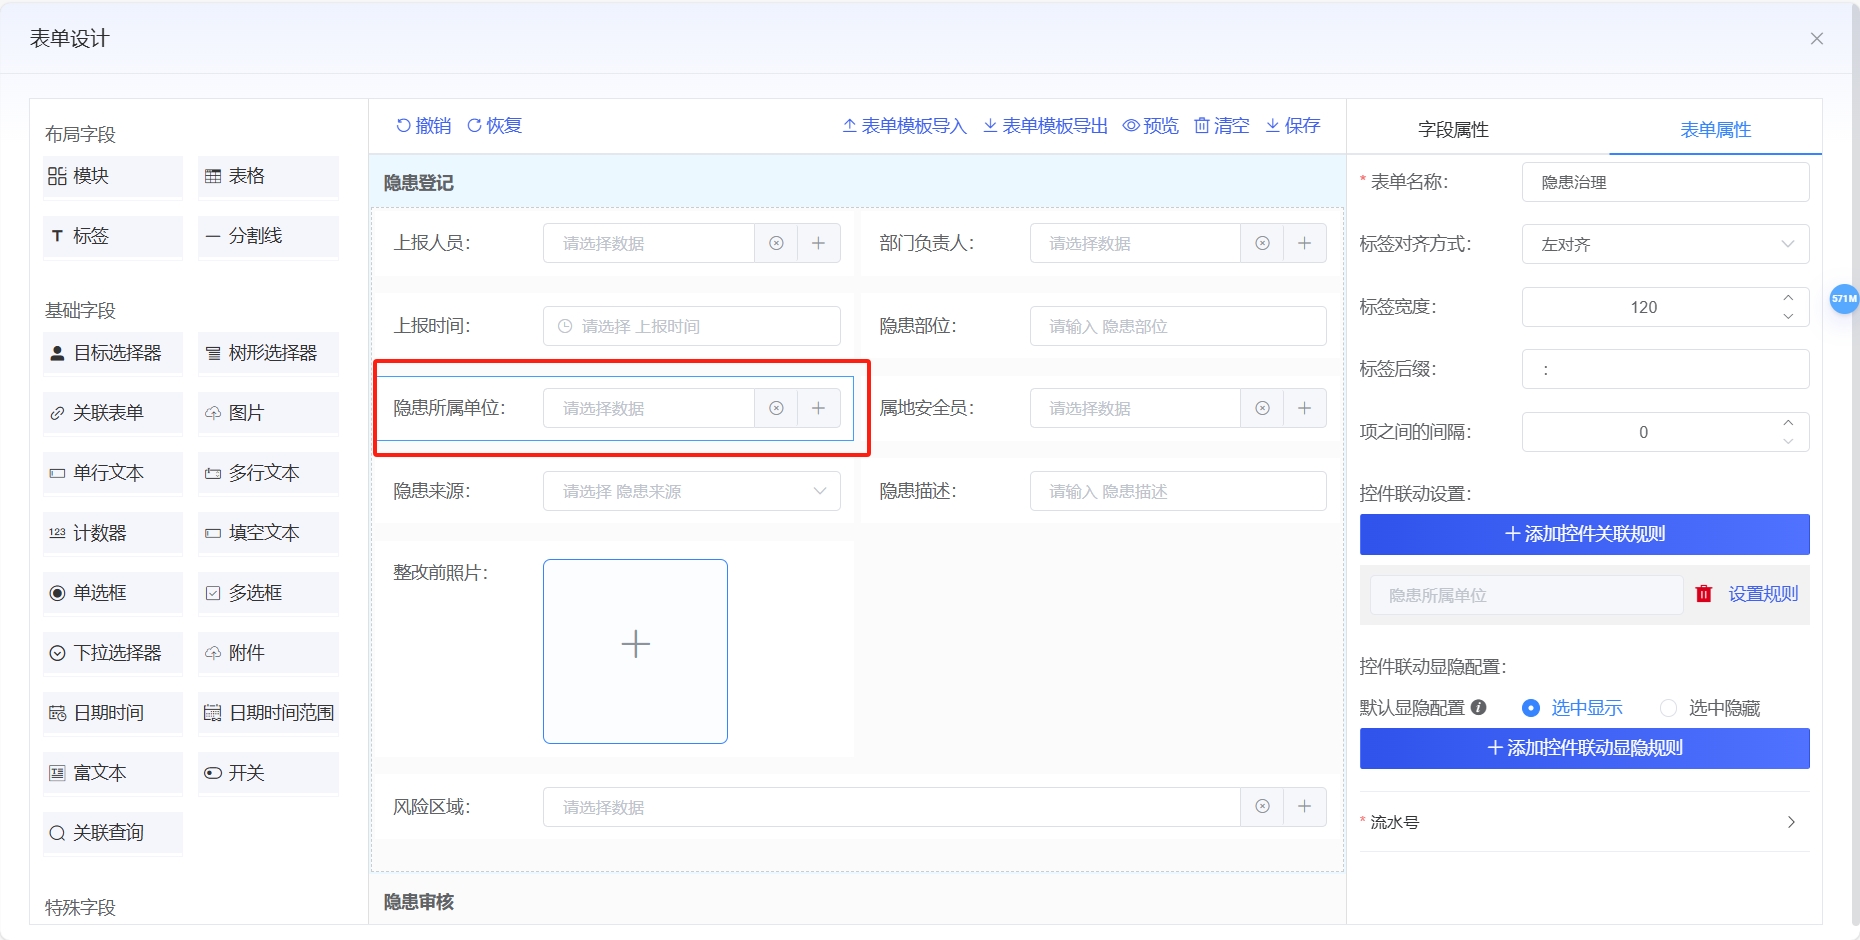Select the 附件 field
Viewport: 1860px width, 940px height.
pos(268,653)
